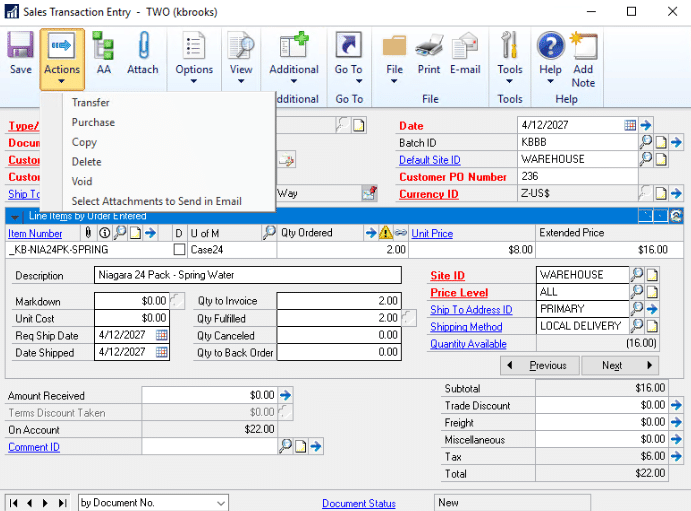Open the Quantity Available link
Image resolution: width=691 pixels, height=511 pixels.
pyautogui.click(x=468, y=344)
